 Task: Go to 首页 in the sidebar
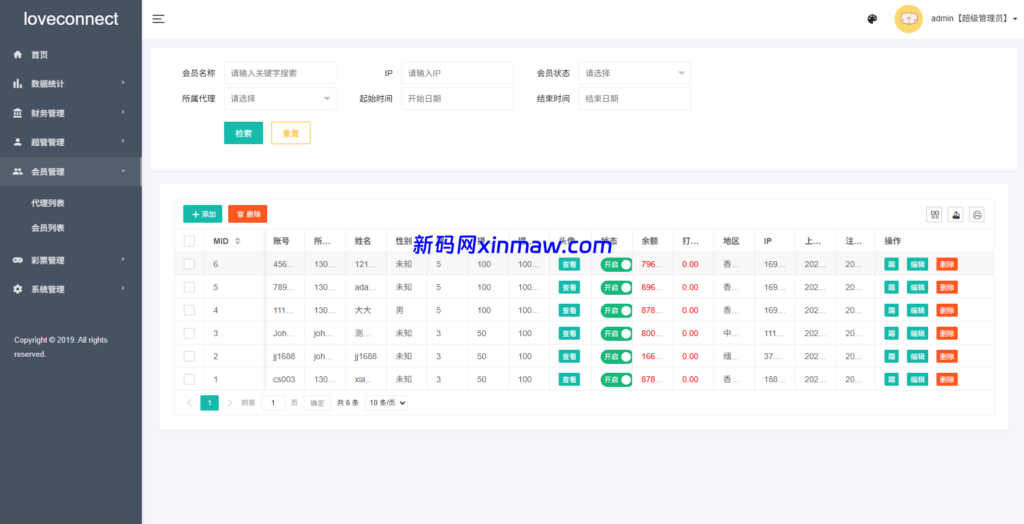coord(71,55)
